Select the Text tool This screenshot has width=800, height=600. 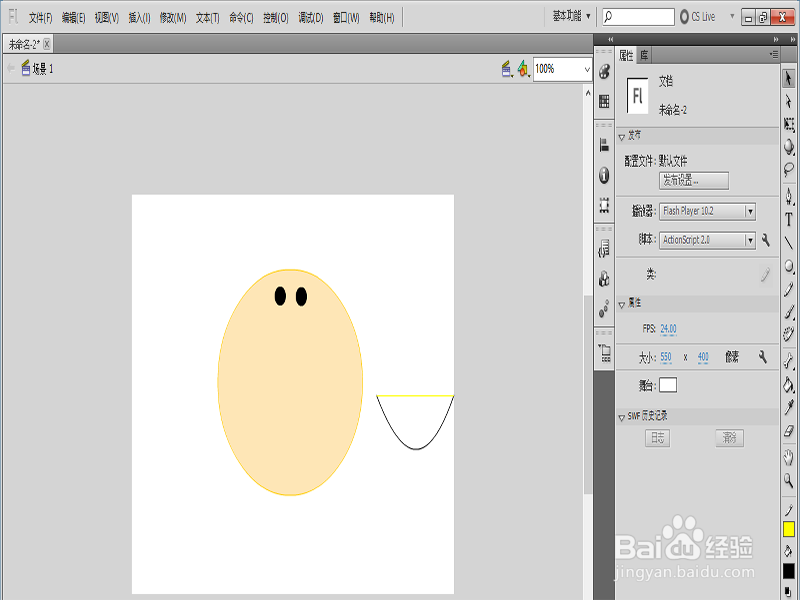click(x=789, y=219)
